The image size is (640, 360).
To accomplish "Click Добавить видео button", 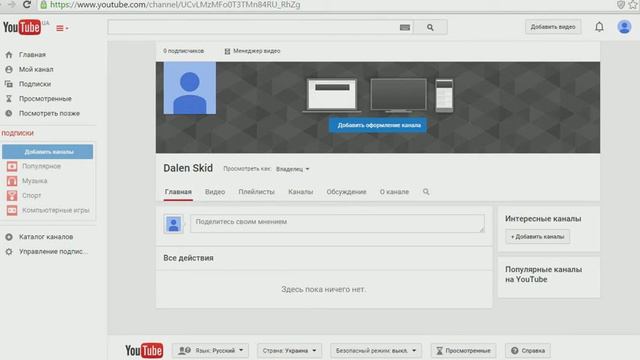I will click(553, 27).
